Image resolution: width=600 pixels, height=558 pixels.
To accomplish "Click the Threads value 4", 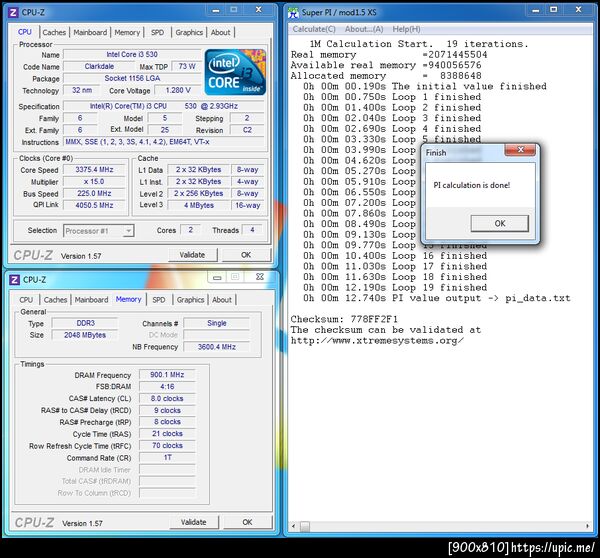I will 252,230.
